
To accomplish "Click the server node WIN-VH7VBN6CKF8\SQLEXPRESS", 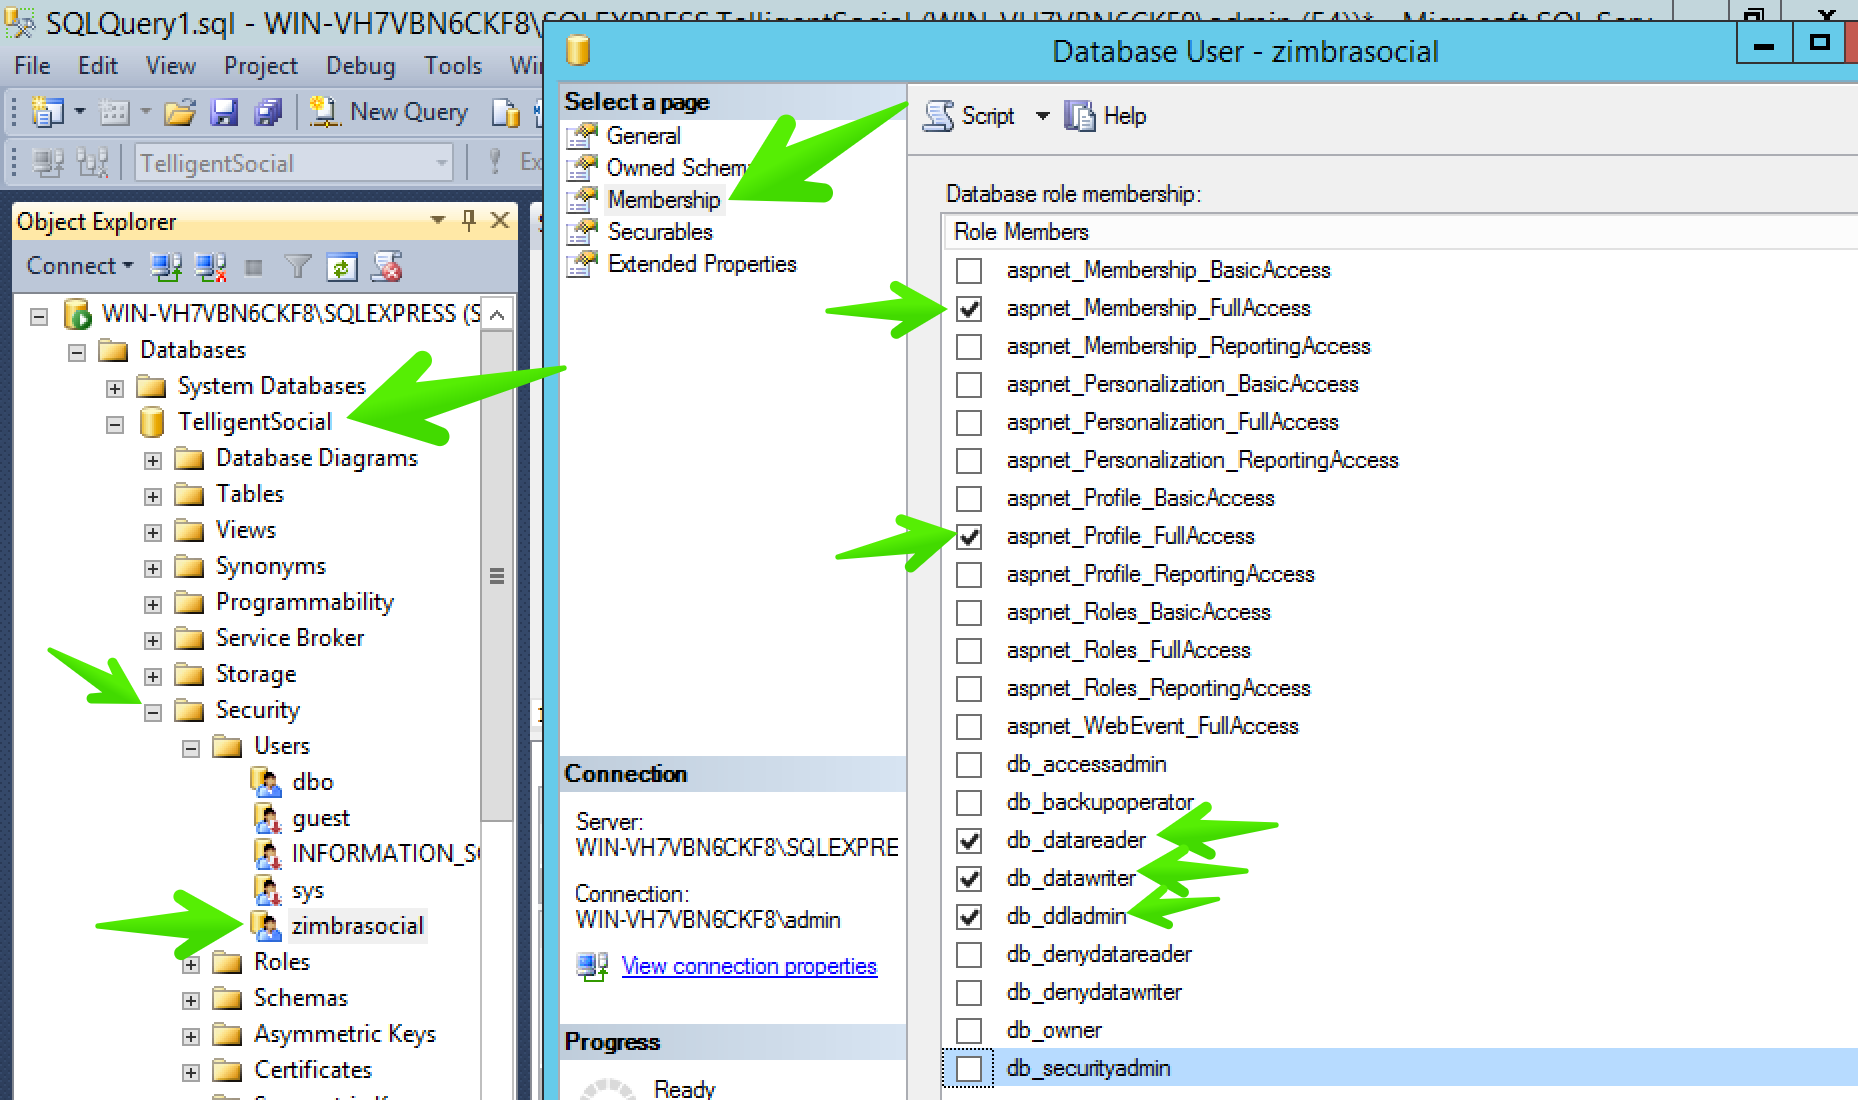I will click(x=290, y=314).
